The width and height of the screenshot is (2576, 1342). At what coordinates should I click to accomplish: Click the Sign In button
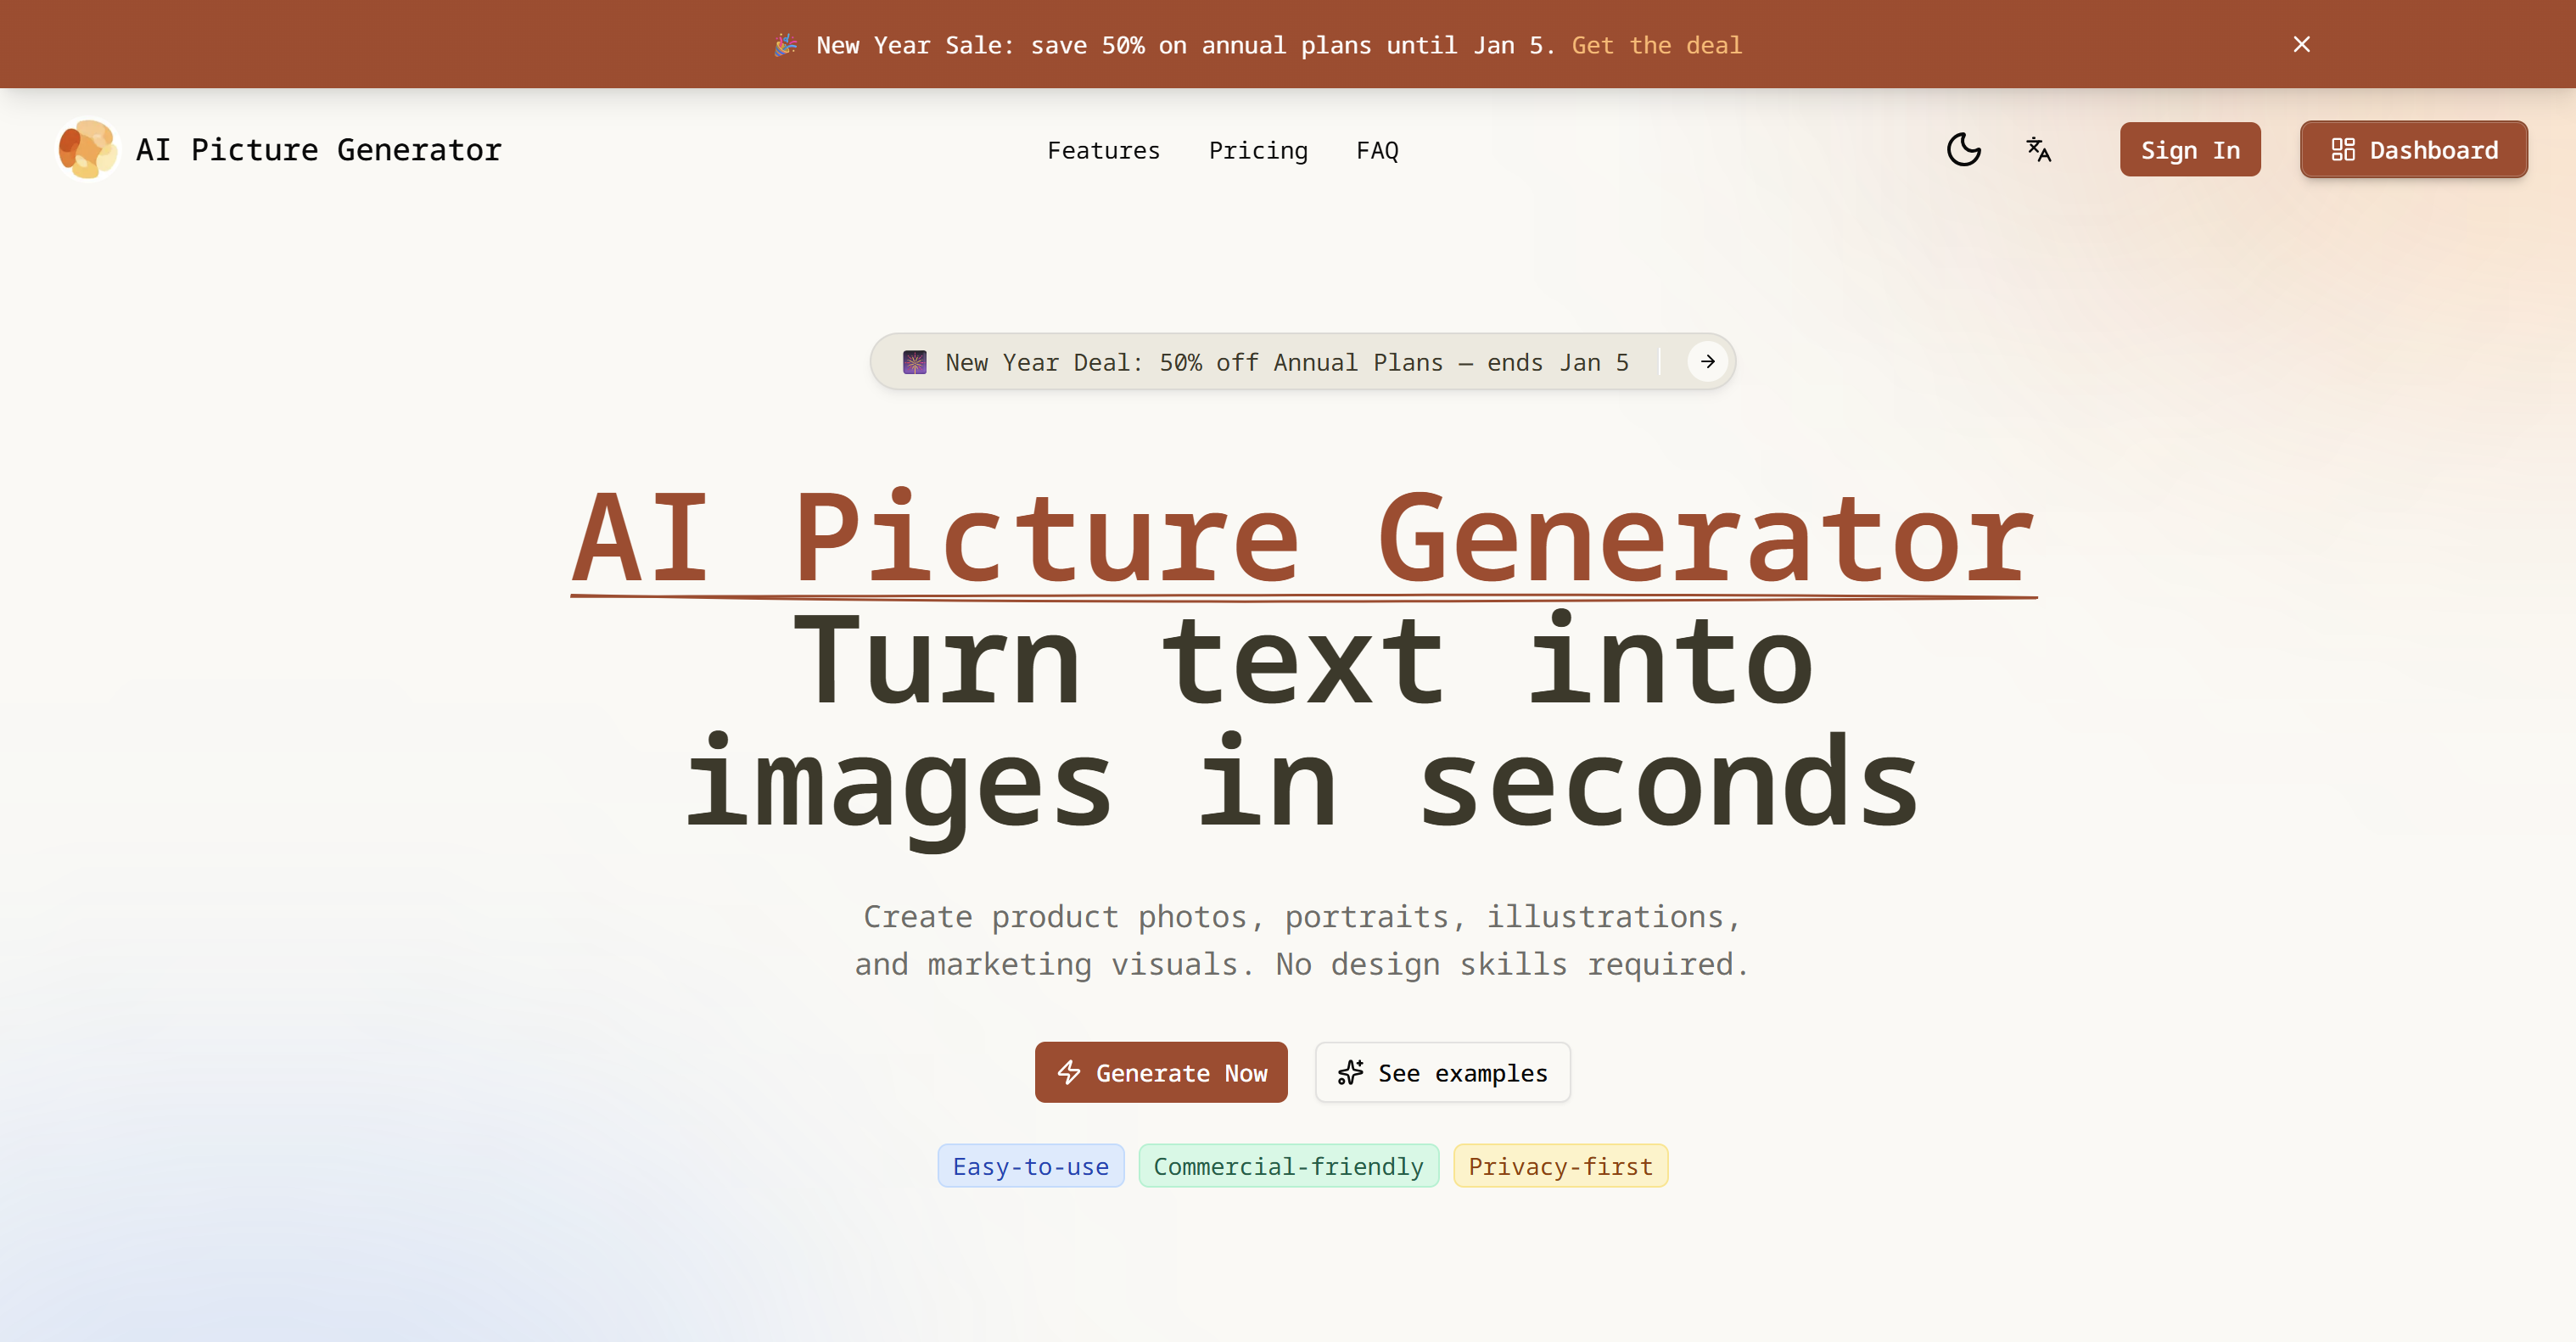(x=2189, y=150)
